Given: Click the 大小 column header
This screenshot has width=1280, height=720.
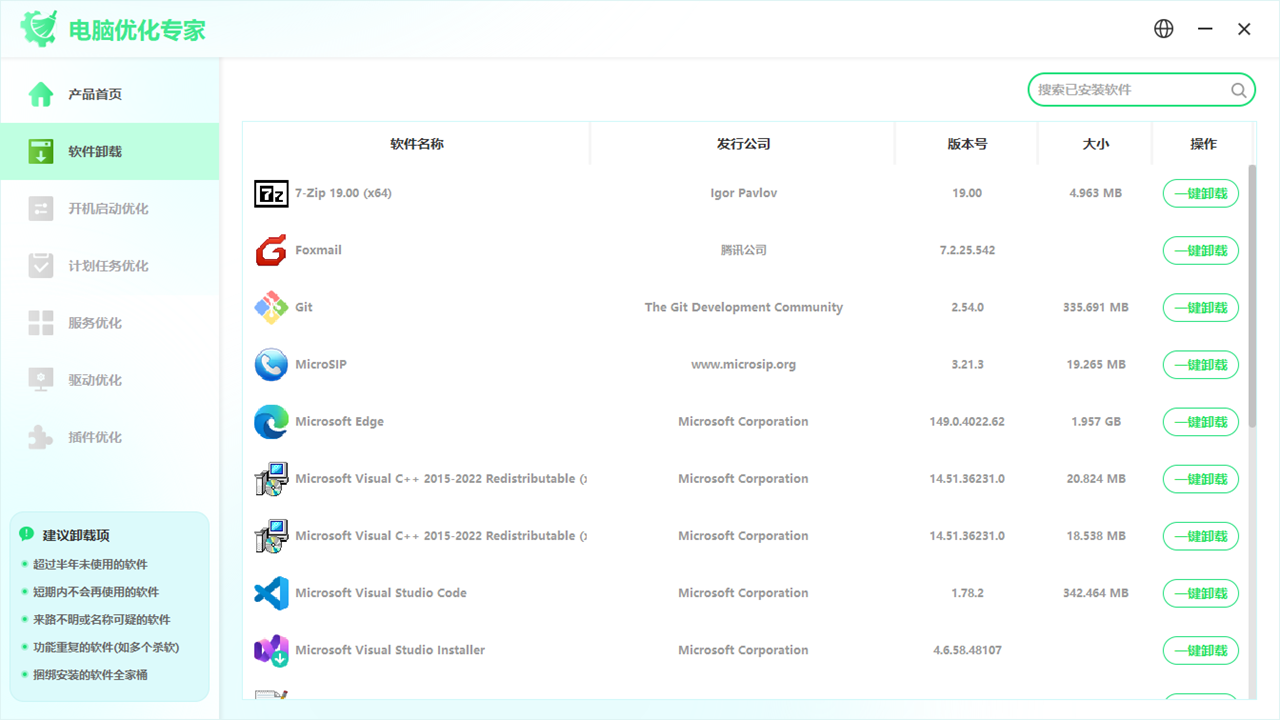Looking at the screenshot, I should [x=1095, y=144].
